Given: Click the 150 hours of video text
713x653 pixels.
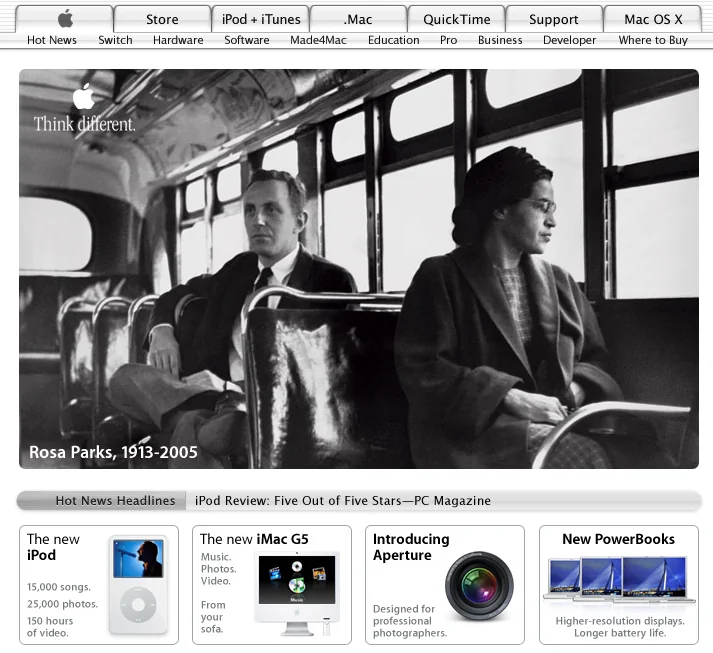Looking at the screenshot, I should pos(50,627).
